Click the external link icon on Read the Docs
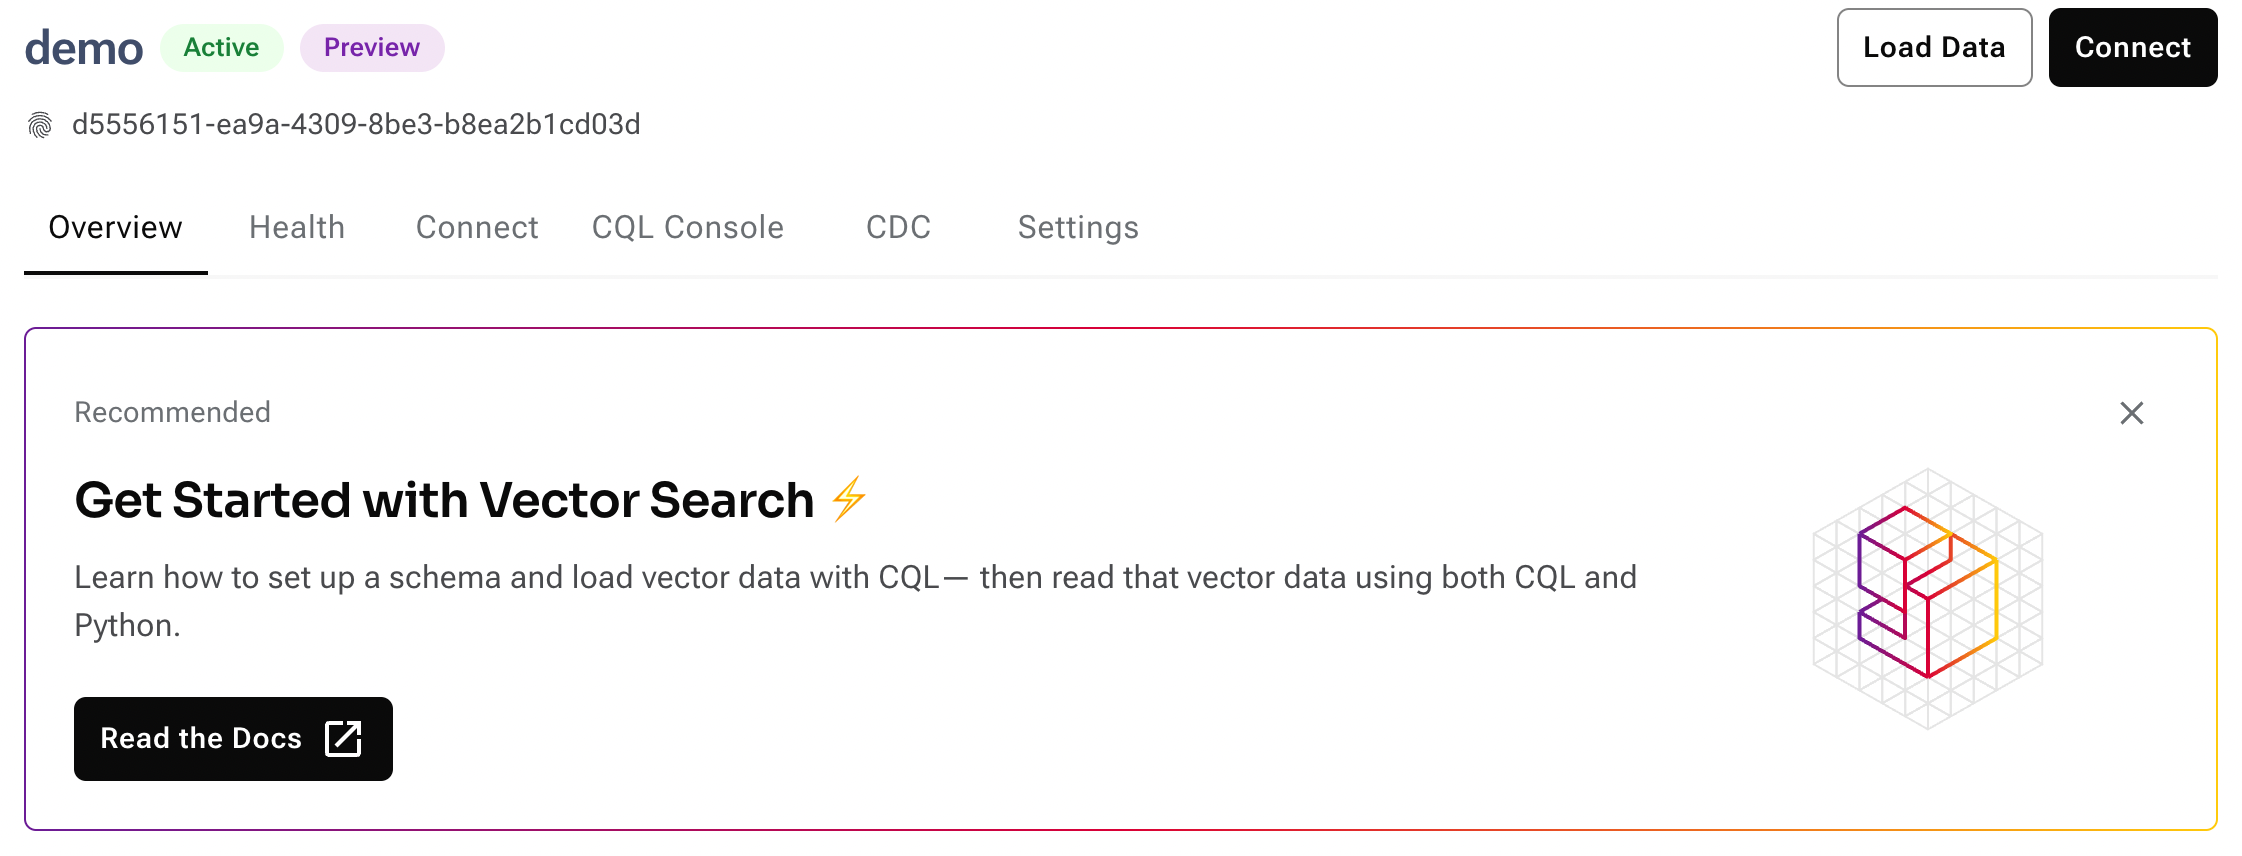This screenshot has width=2242, height=856. 343,739
